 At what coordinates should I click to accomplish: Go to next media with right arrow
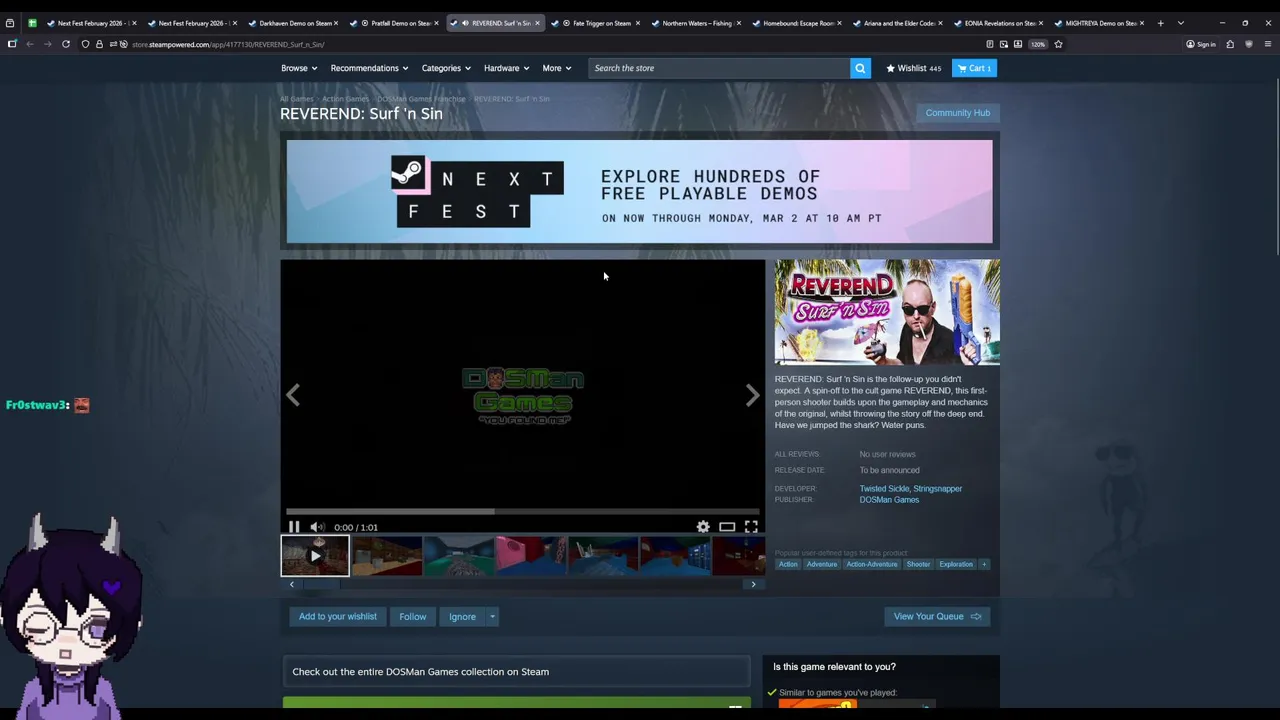point(752,396)
